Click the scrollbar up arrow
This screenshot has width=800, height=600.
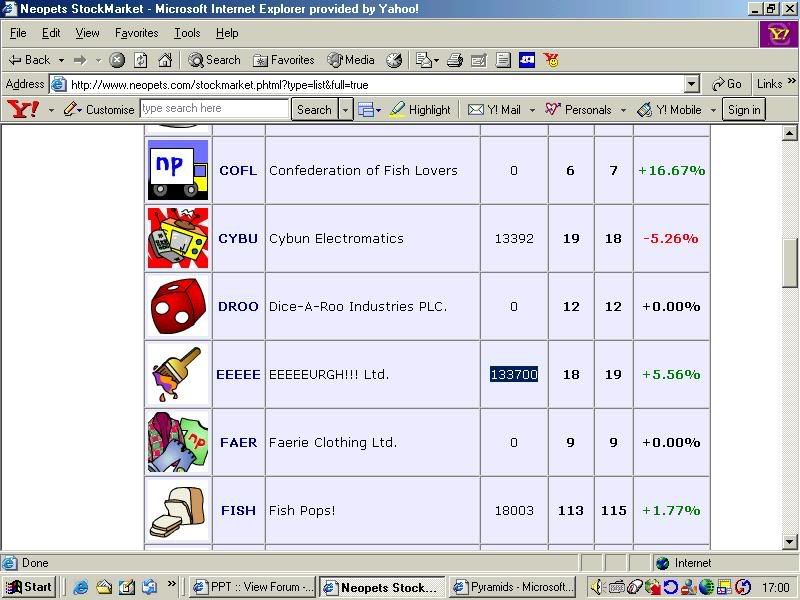pos(789,133)
